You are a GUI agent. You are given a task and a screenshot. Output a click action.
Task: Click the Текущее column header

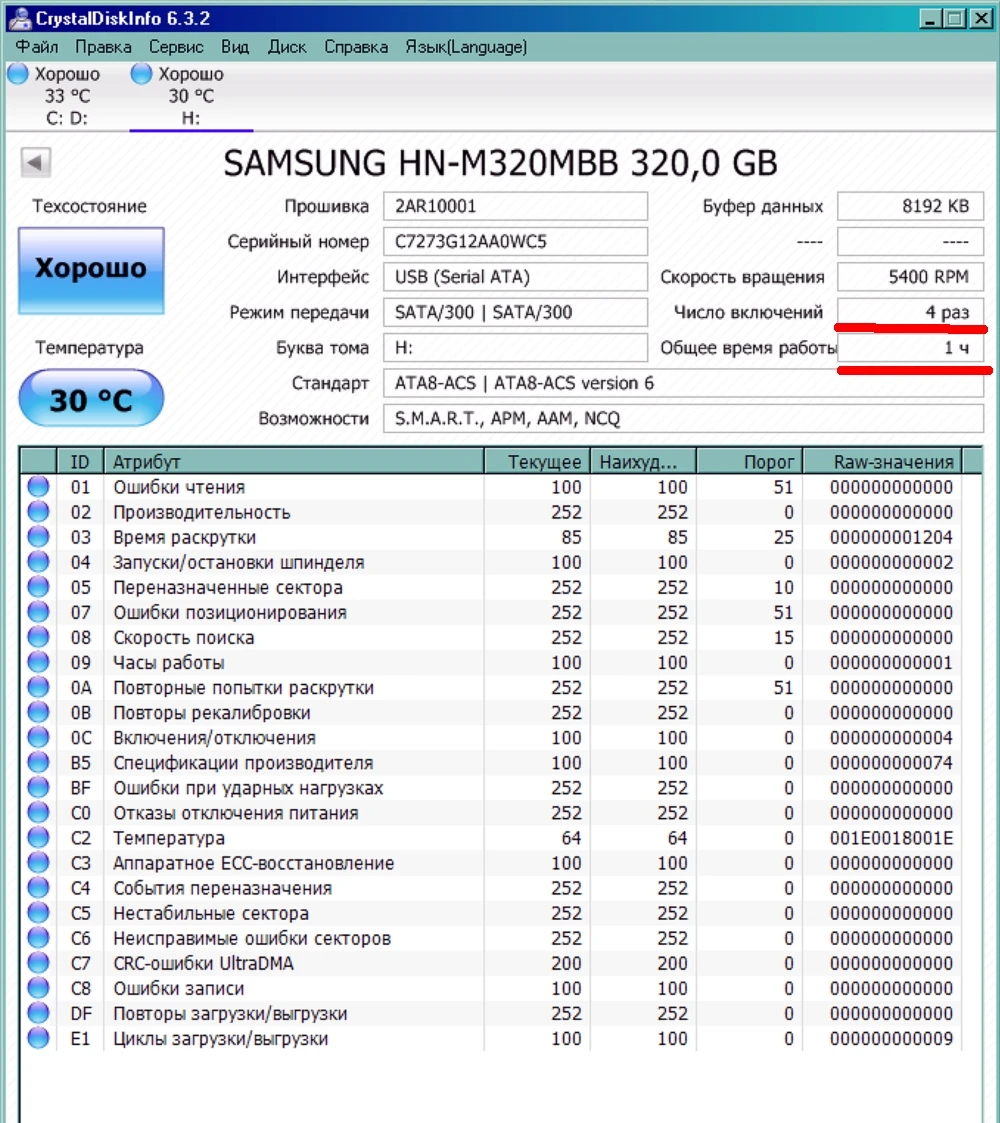click(x=537, y=462)
